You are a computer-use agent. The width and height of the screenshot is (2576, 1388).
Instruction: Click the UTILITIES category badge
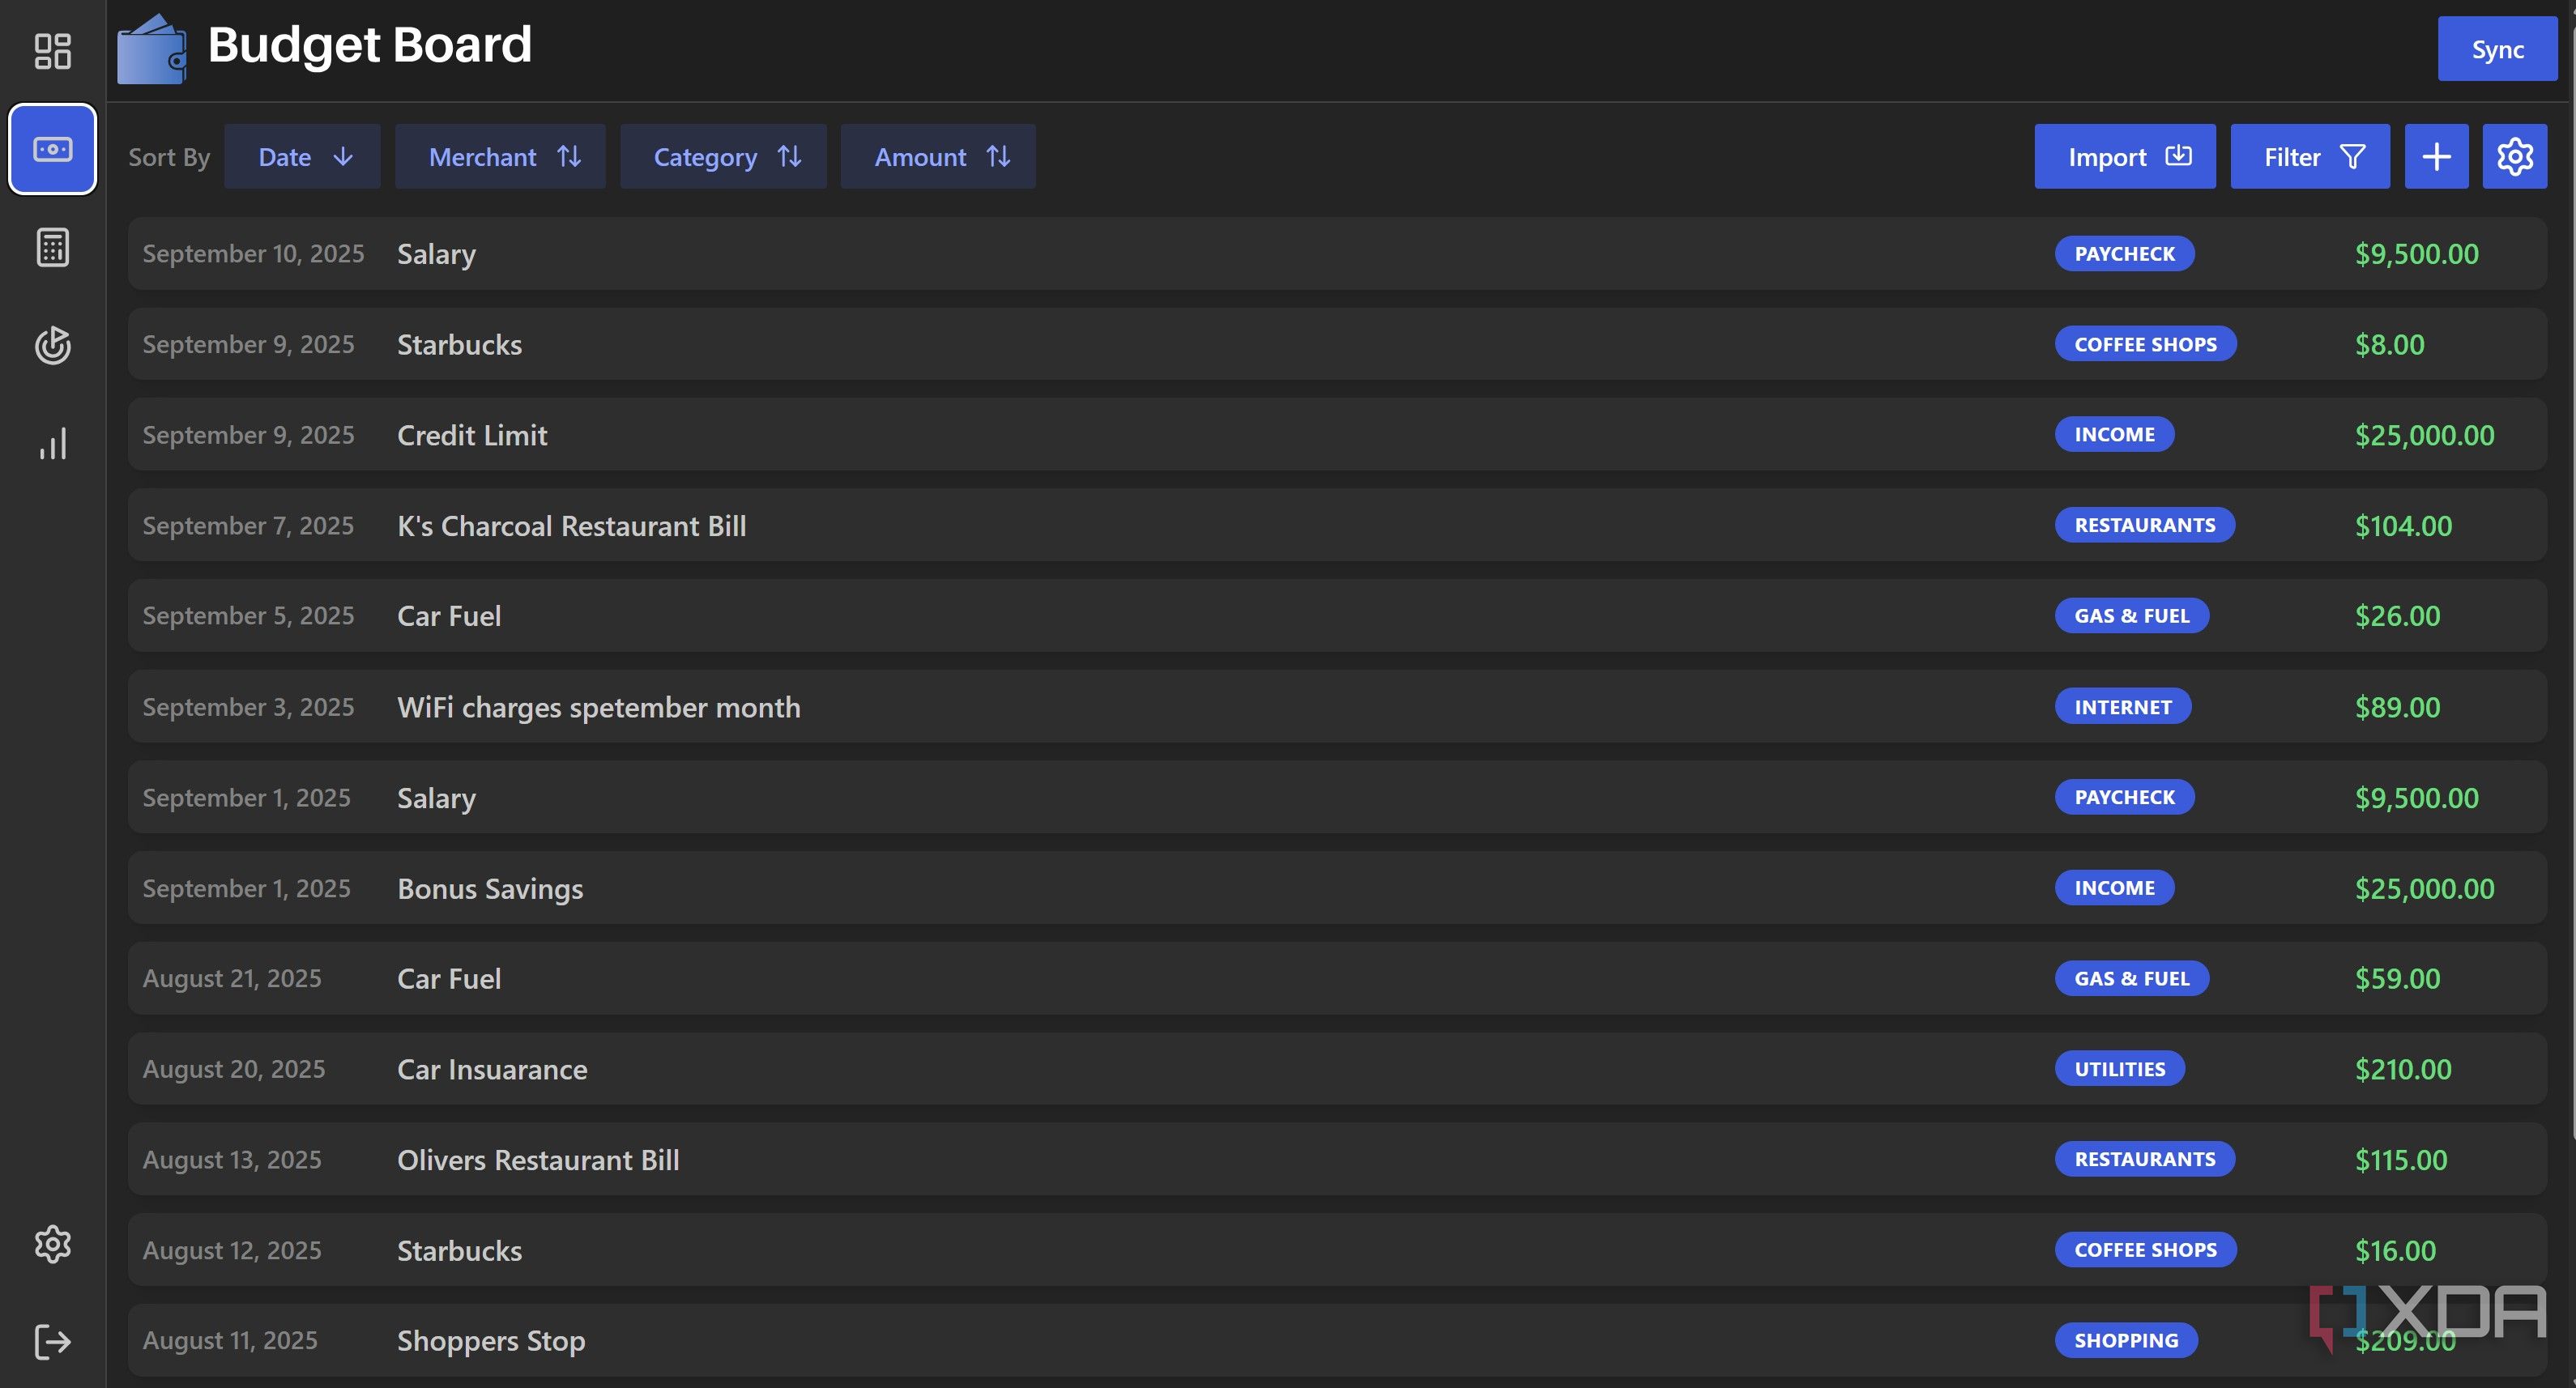coord(2119,1068)
